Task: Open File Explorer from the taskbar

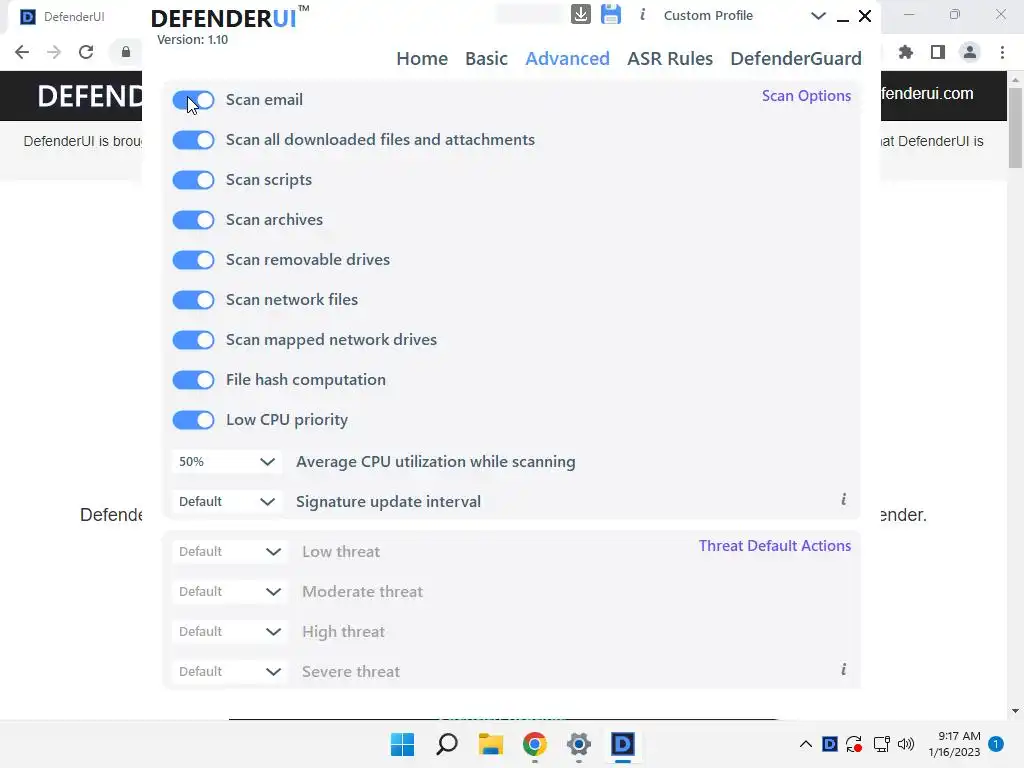Action: point(490,744)
